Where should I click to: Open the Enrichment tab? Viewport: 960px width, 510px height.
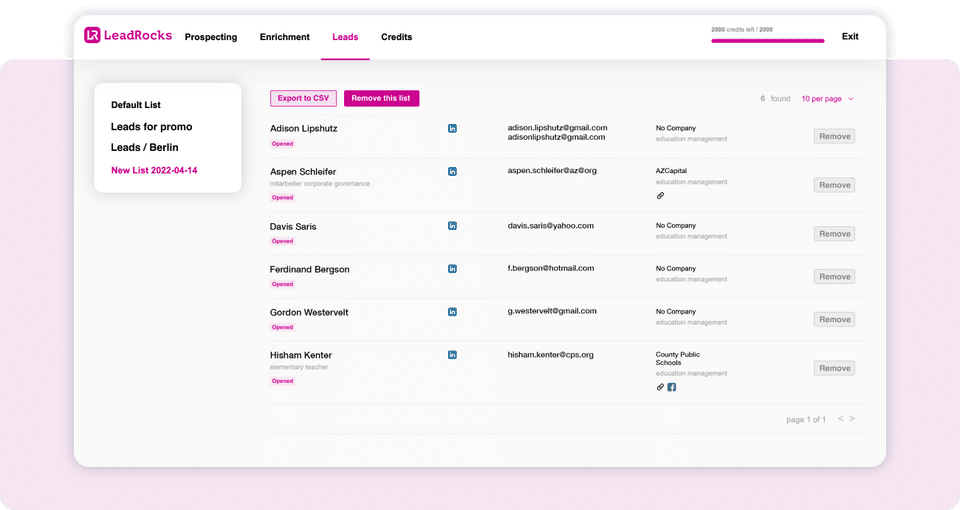pos(285,37)
